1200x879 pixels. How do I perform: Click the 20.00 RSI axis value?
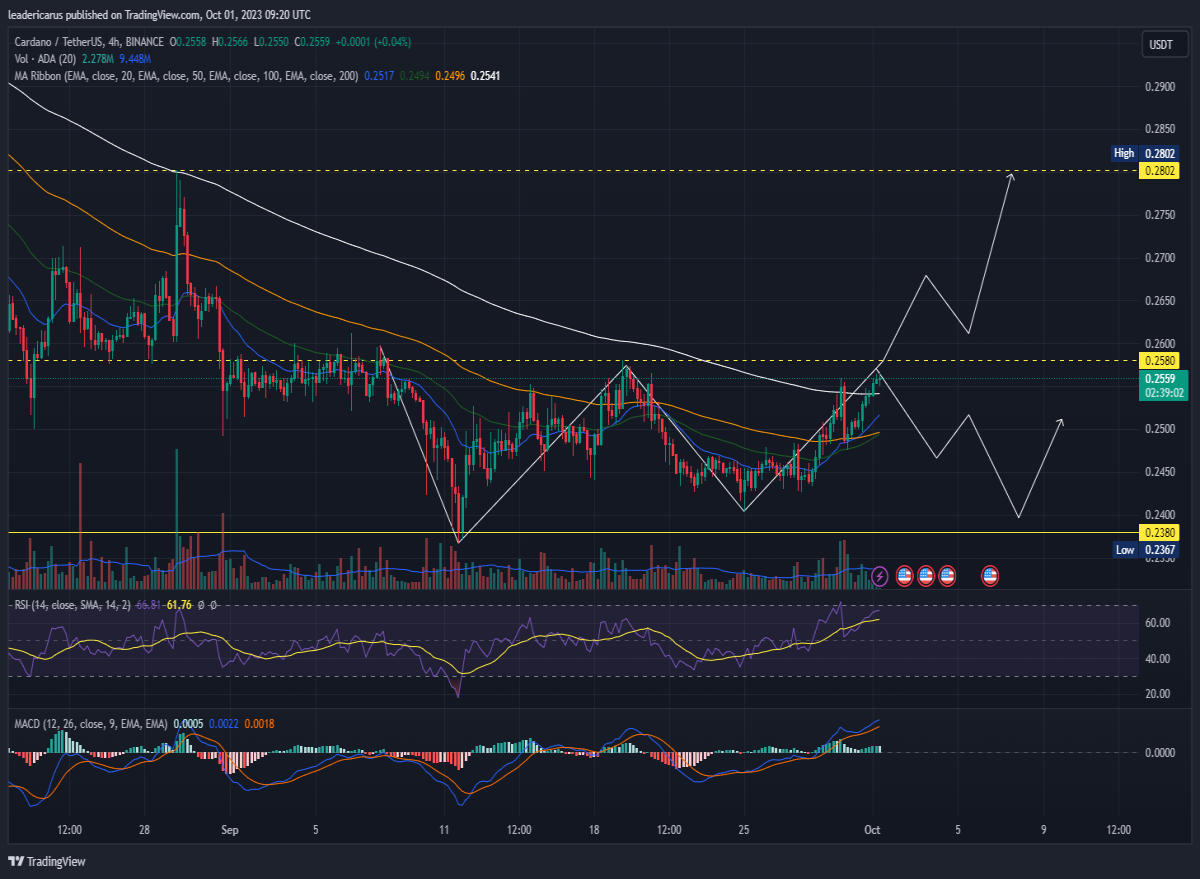pos(1158,693)
